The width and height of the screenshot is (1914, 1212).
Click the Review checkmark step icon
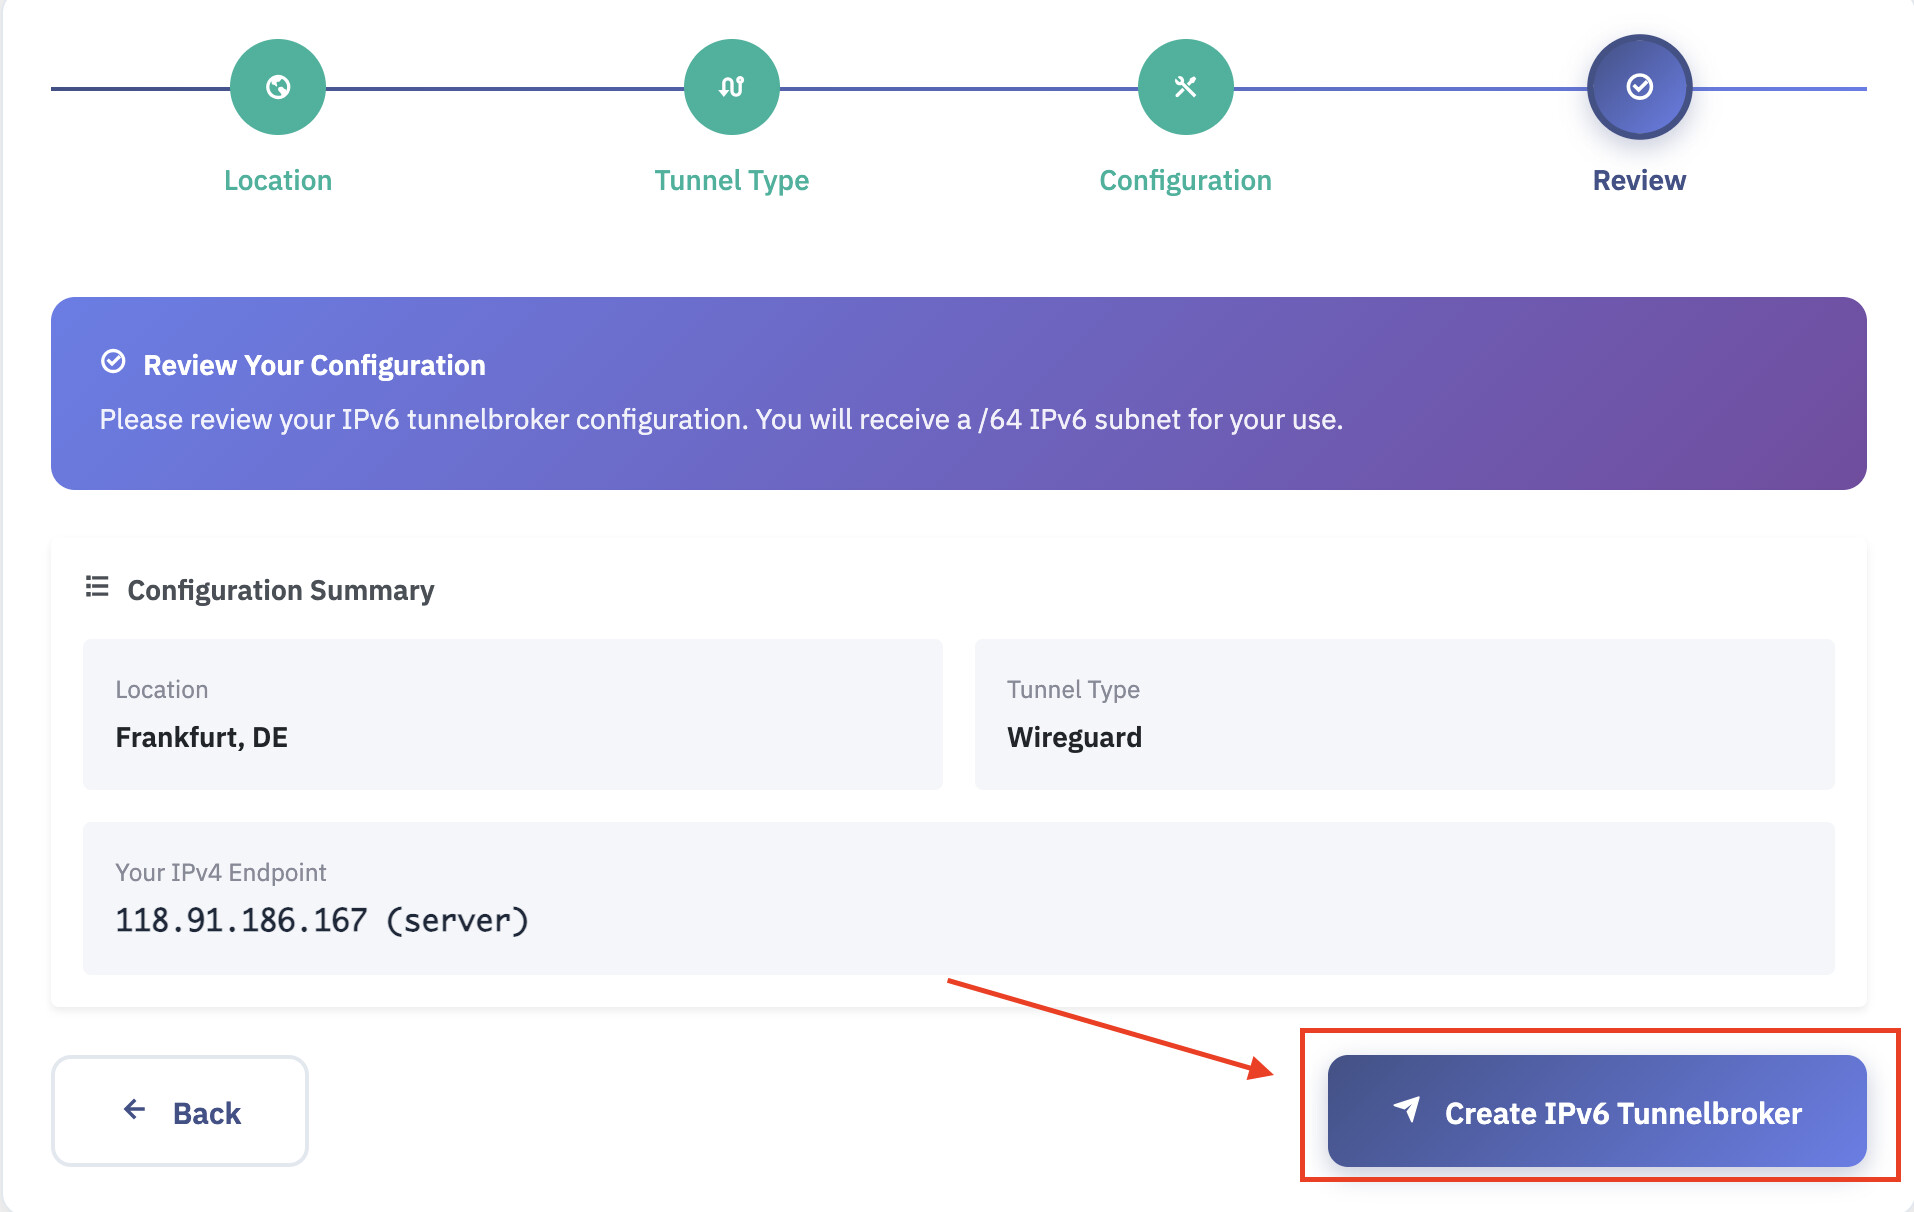pos(1640,87)
